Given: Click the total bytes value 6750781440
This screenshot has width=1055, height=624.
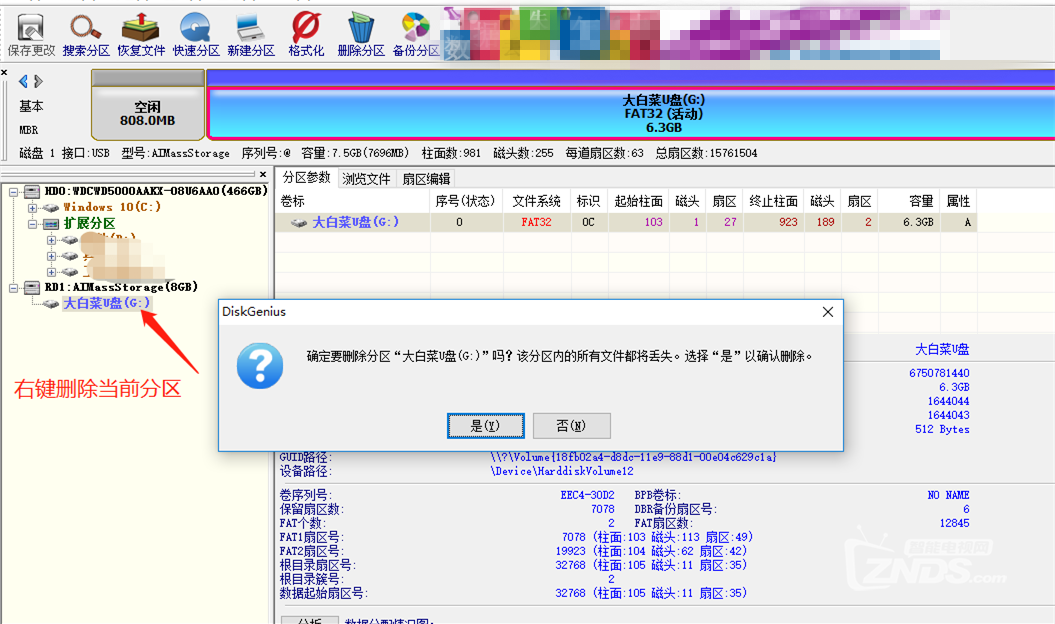Looking at the screenshot, I should pyautogui.click(x=939, y=373).
